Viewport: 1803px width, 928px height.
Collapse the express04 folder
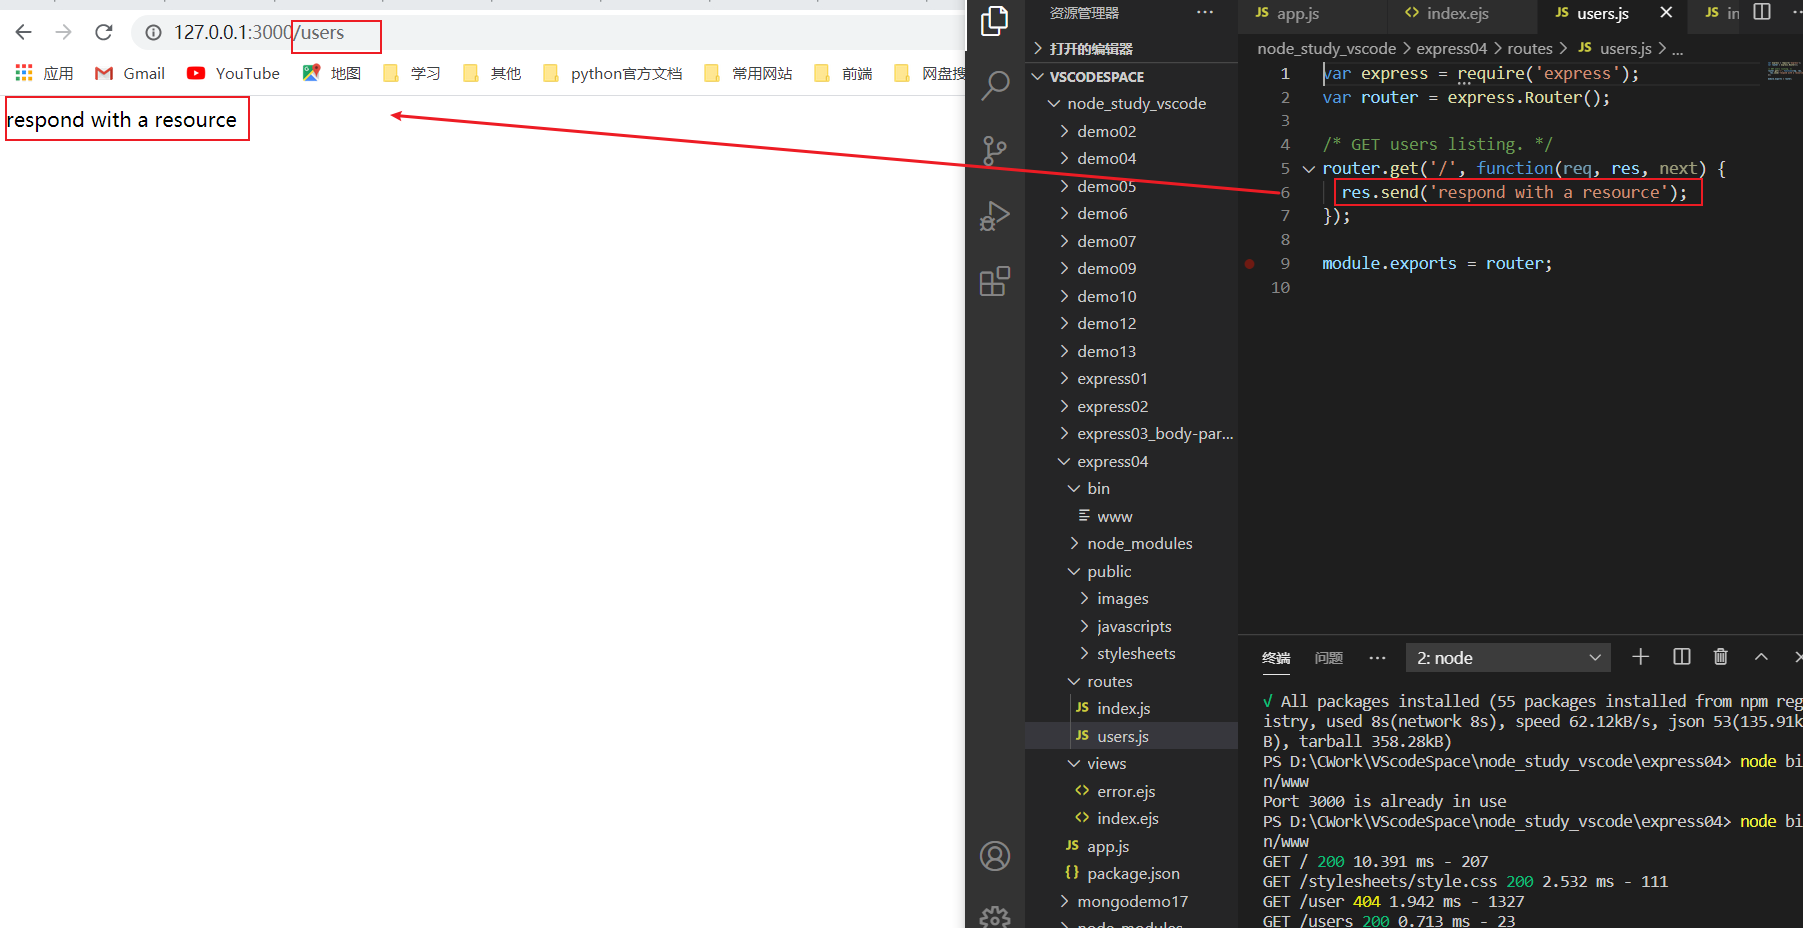1131,461
